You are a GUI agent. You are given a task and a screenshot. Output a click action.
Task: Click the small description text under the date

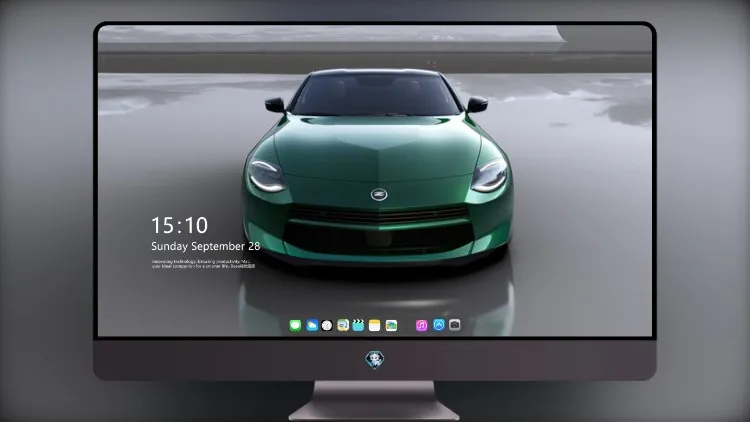tap(203, 264)
